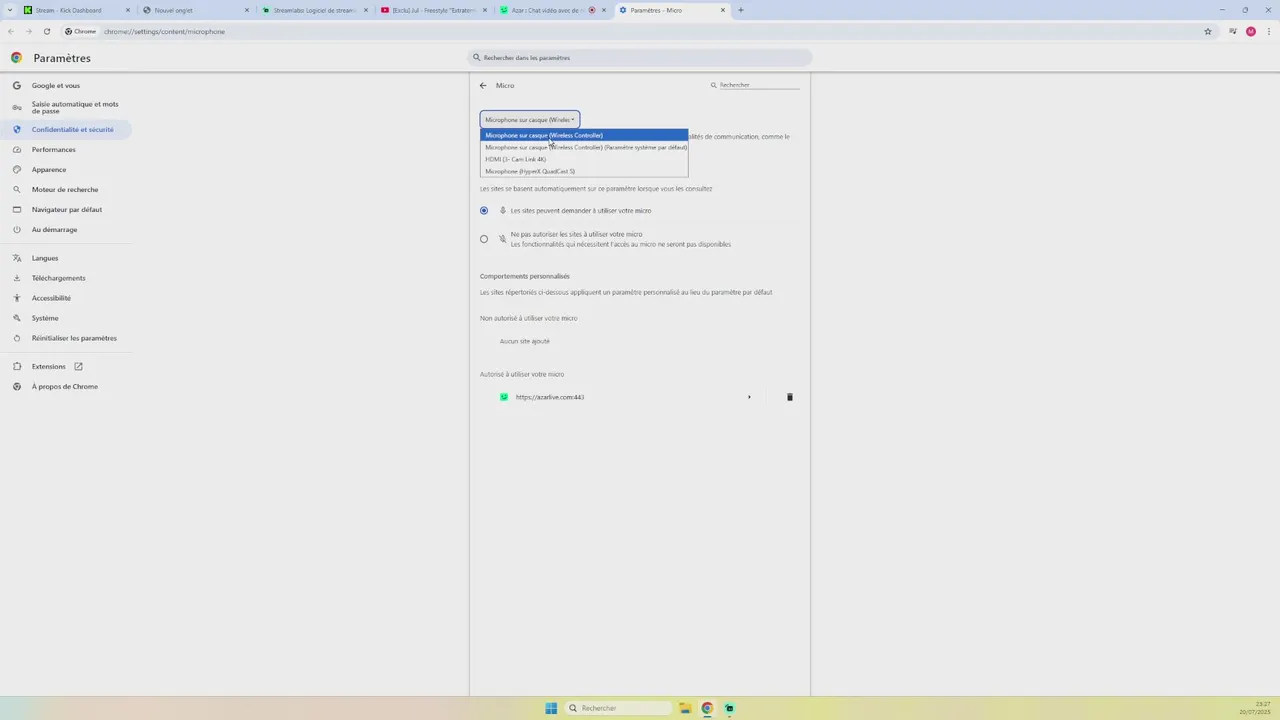
Task: Click the Moteur de recherche magnifier icon
Action: (17, 189)
